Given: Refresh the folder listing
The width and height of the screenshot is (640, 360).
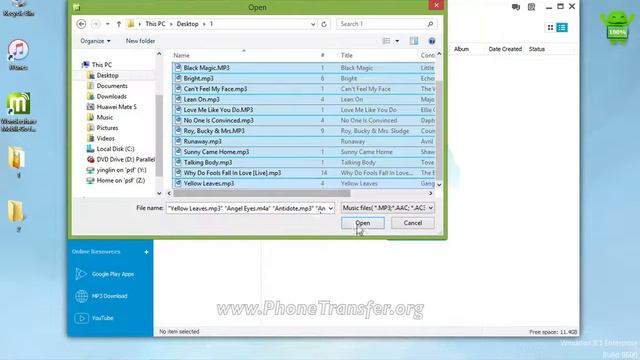Looking at the screenshot, I should click(324, 24).
